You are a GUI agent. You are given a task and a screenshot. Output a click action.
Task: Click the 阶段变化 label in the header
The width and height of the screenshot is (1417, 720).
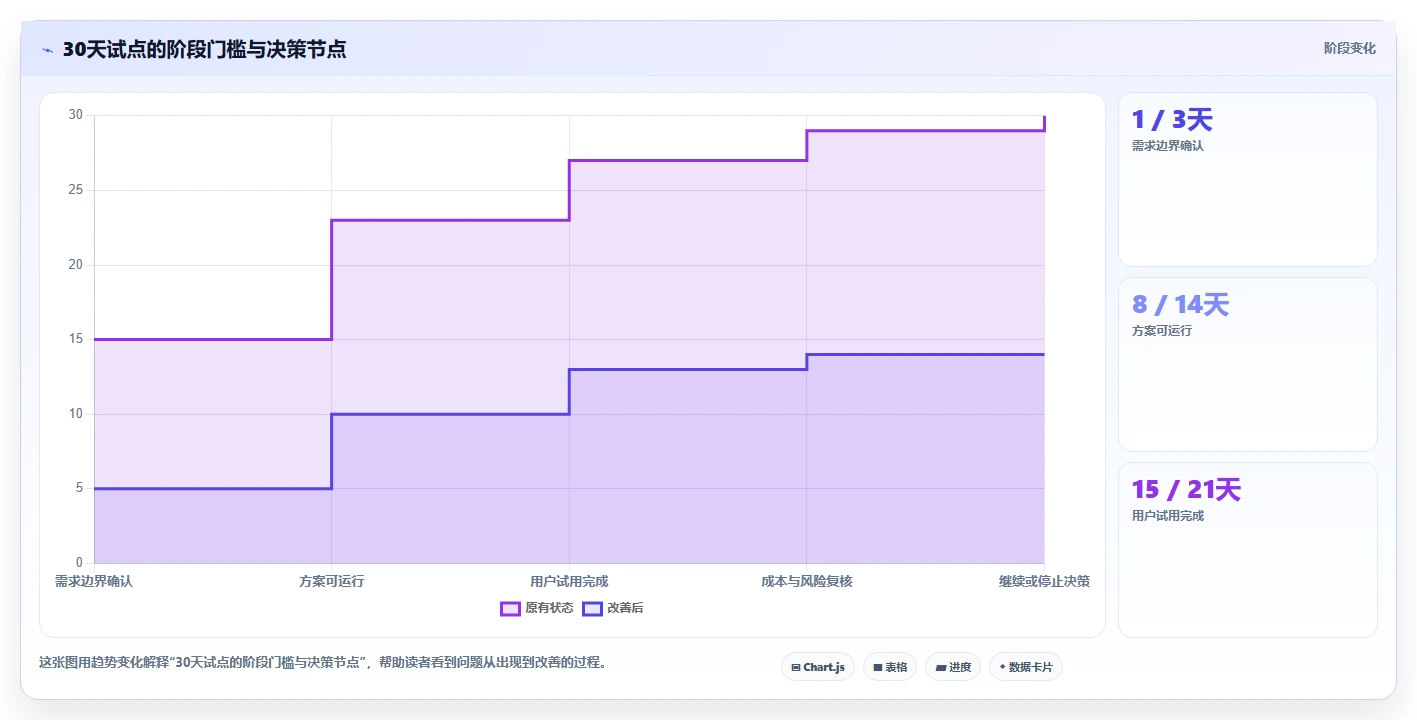click(1350, 48)
